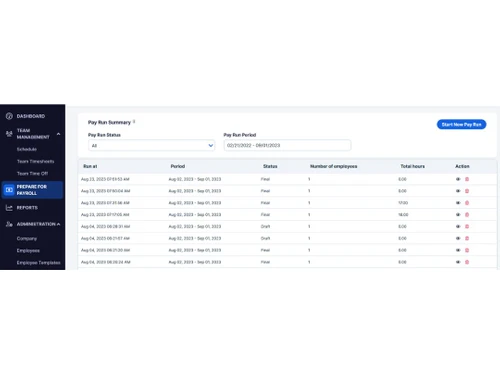Delete the pay run dated Aug 04 08:20:24 AM
This screenshot has width=500, height=375.
click(467, 262)
